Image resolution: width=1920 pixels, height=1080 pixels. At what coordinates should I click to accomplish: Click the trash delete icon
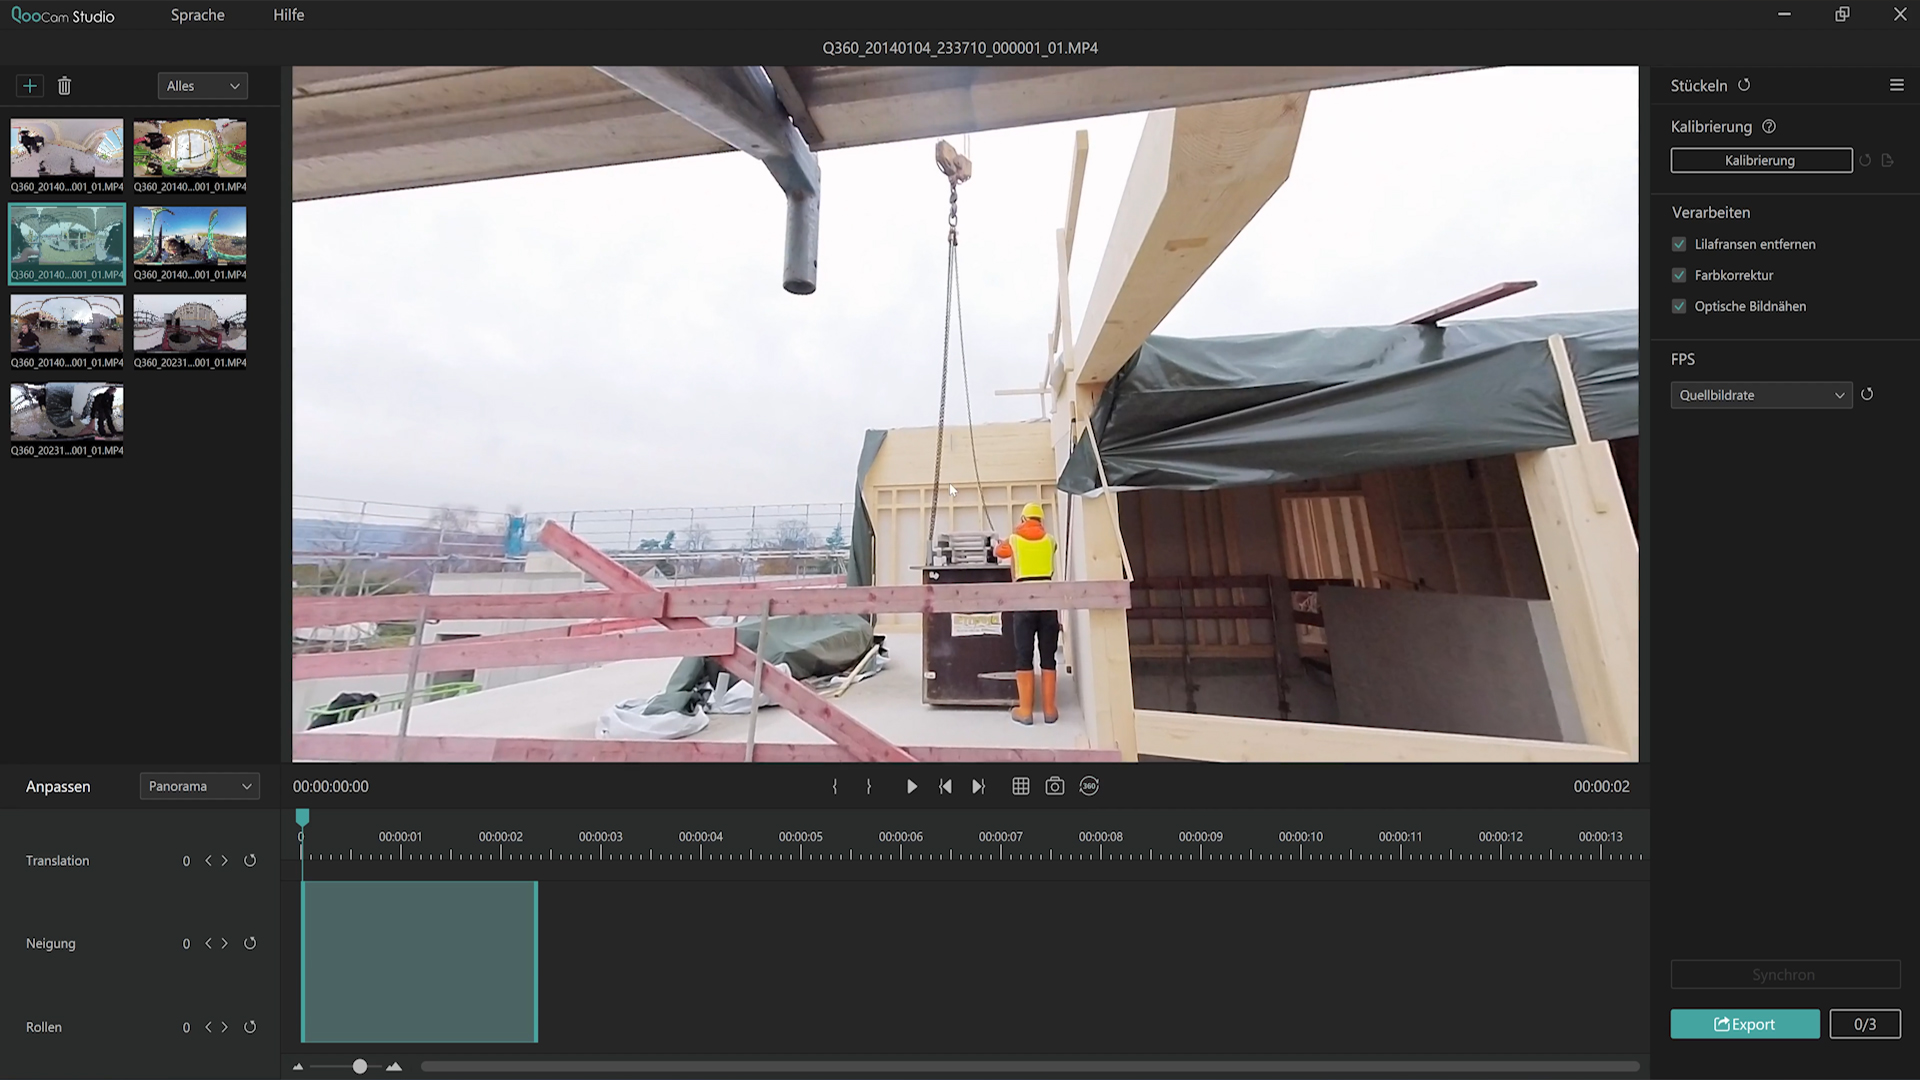point(65,86)
